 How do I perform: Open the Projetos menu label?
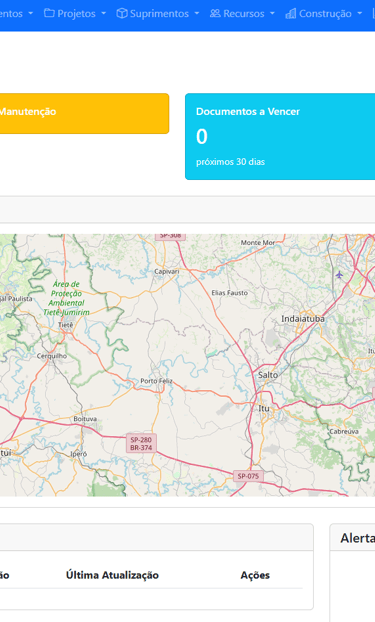pos(76,13)
